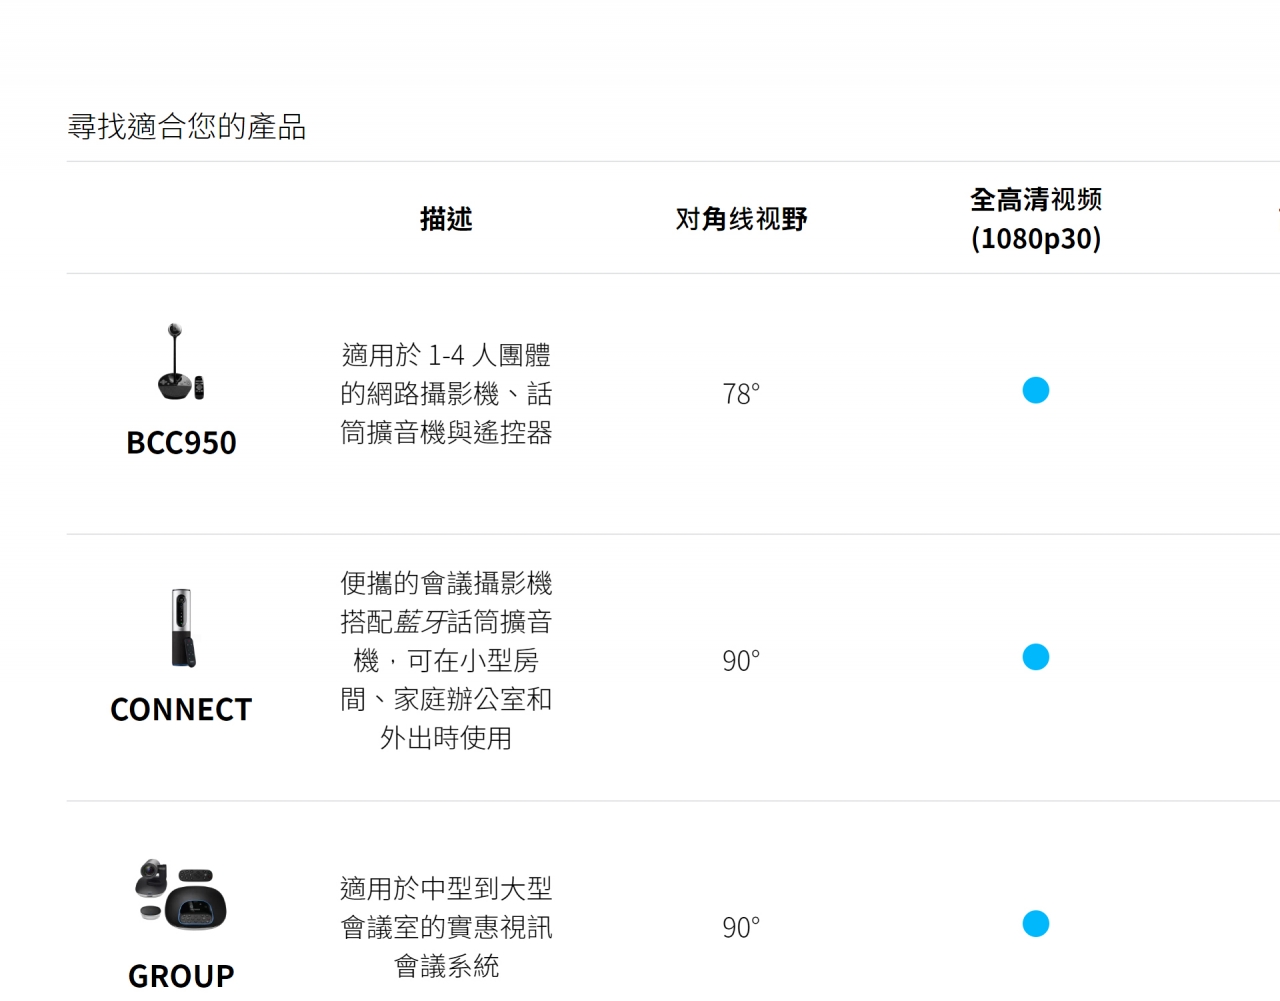Click the 对角线视野 column header

pyautogui.click(x=741, y=218)
